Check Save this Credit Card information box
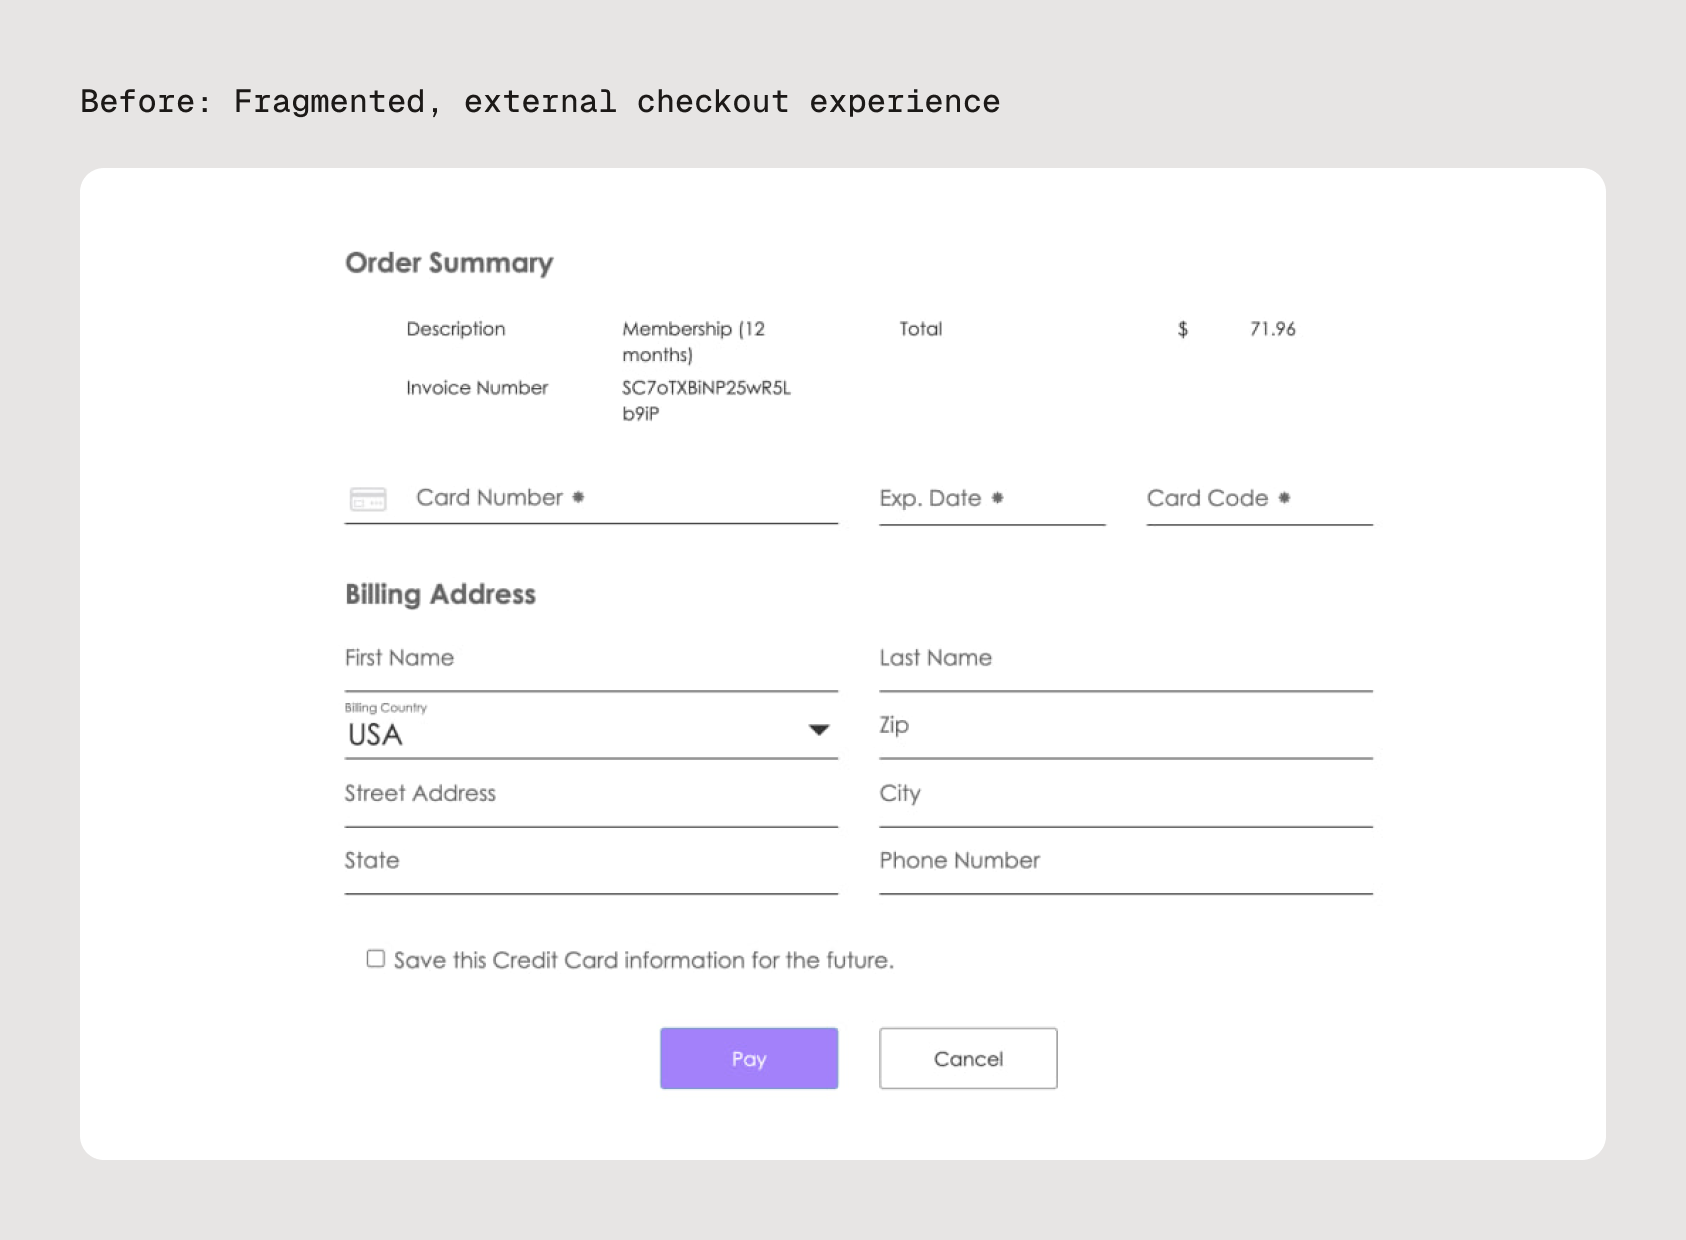Screen dimensions: 1686x1240 point(376,959)
